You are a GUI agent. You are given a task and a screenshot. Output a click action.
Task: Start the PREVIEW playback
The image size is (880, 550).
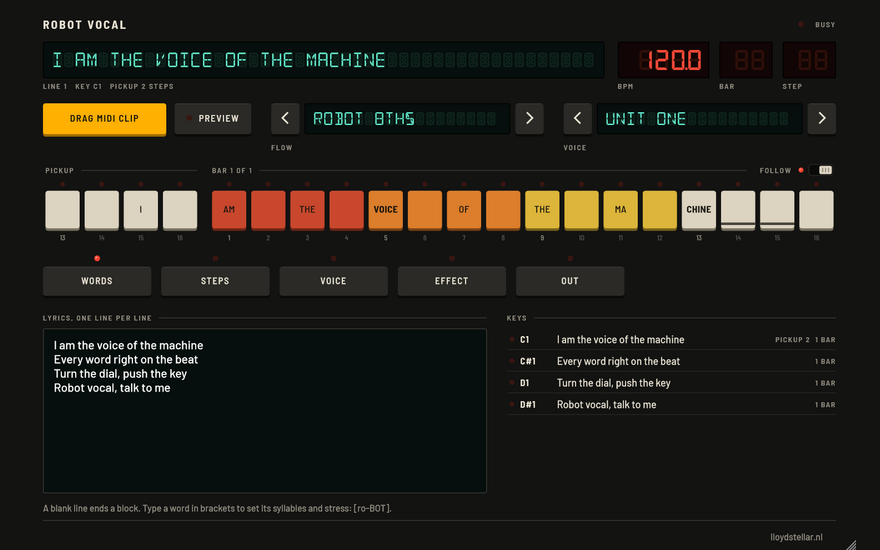point(213,118)
